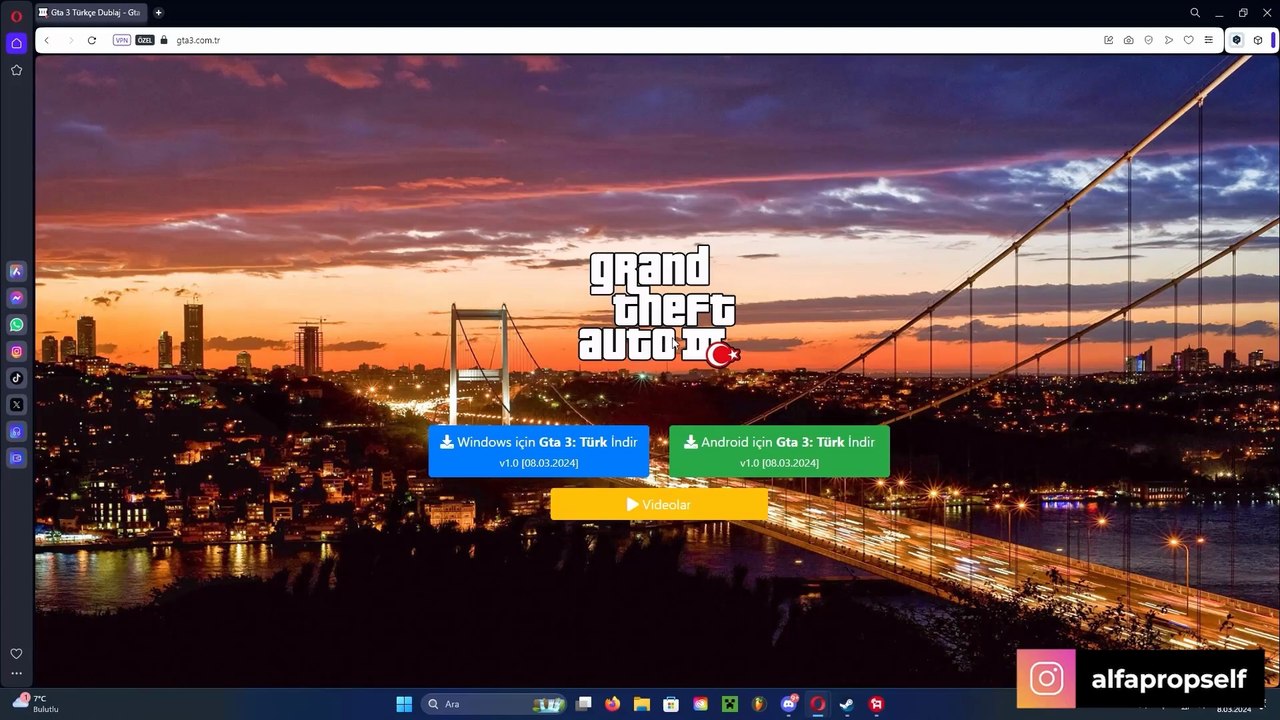Switch to Opera GX in the taskbar
Screen dimensions: 1280x720
[818, 704]
